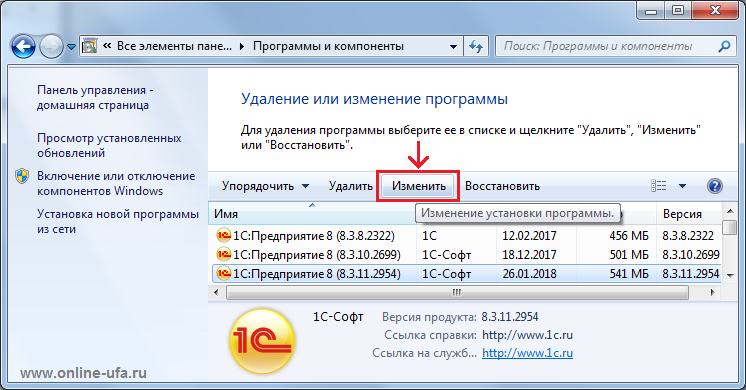Click the magnifier icon in the search box
Viewport: 746px width, 390px height.
pos(724,46)
